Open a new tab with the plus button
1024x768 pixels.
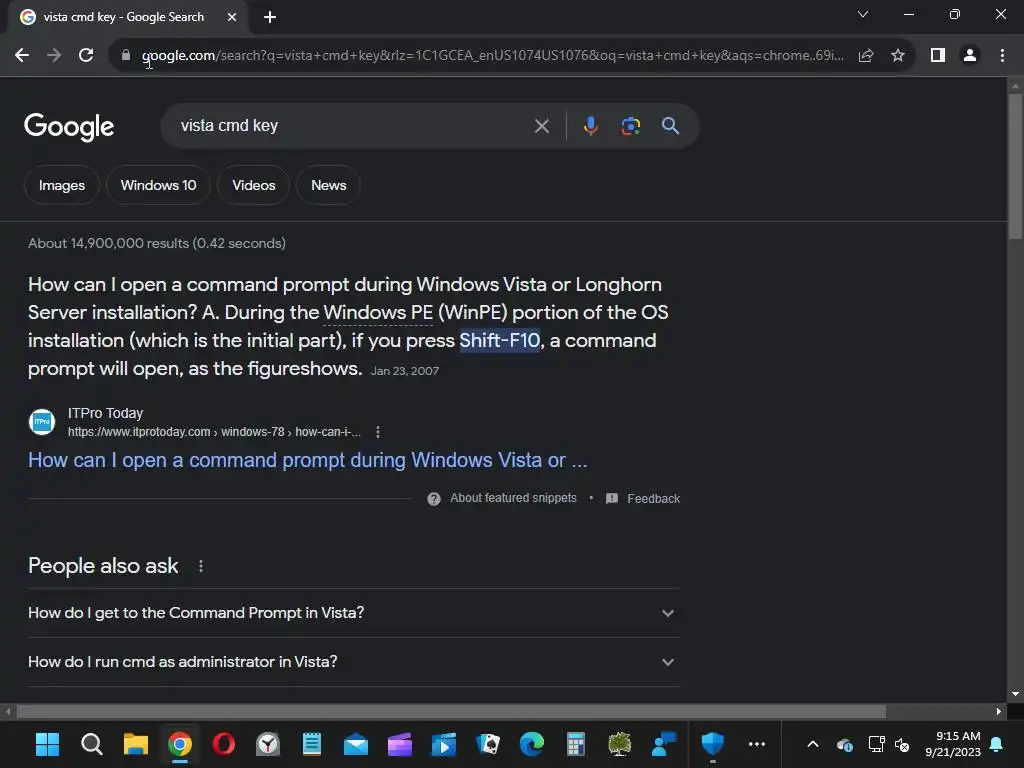click(270, 17)
